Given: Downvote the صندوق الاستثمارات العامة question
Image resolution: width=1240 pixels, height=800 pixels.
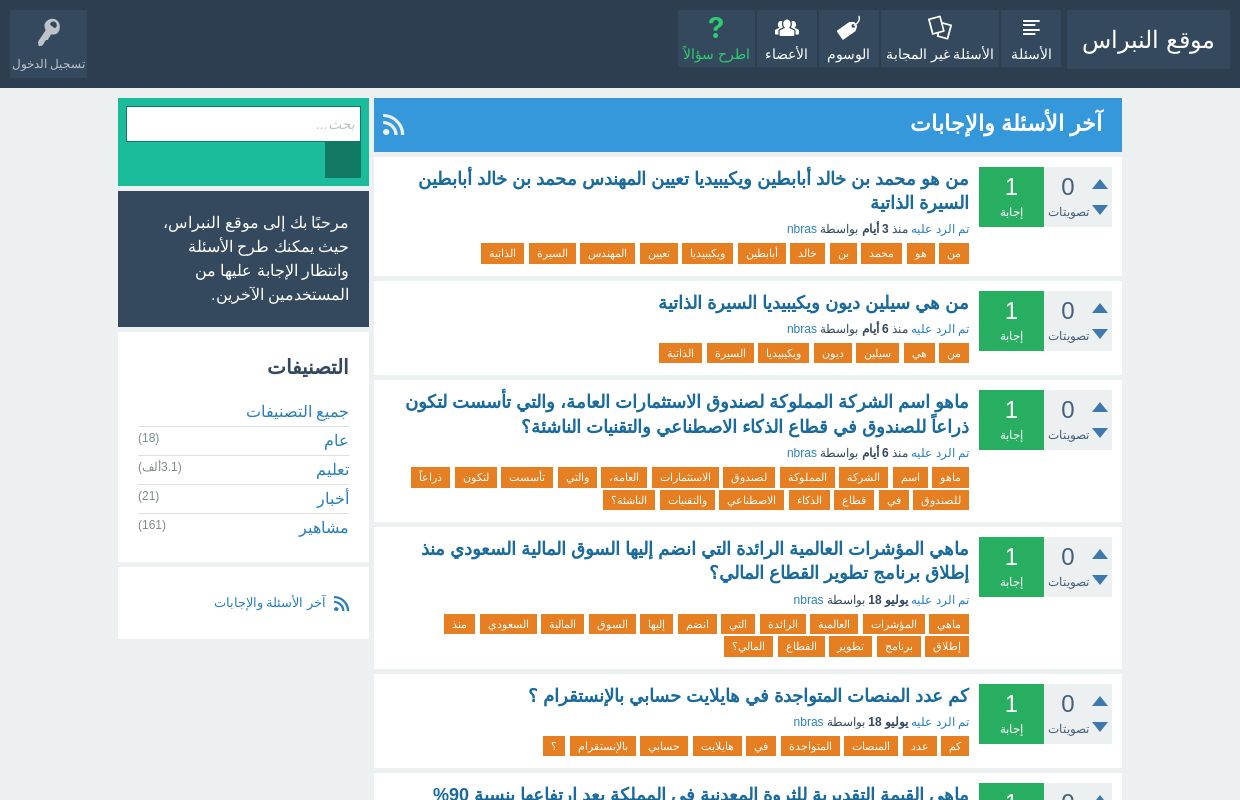Looking at the screenshot, I should pyautogui.click(x=1100, y=433).
